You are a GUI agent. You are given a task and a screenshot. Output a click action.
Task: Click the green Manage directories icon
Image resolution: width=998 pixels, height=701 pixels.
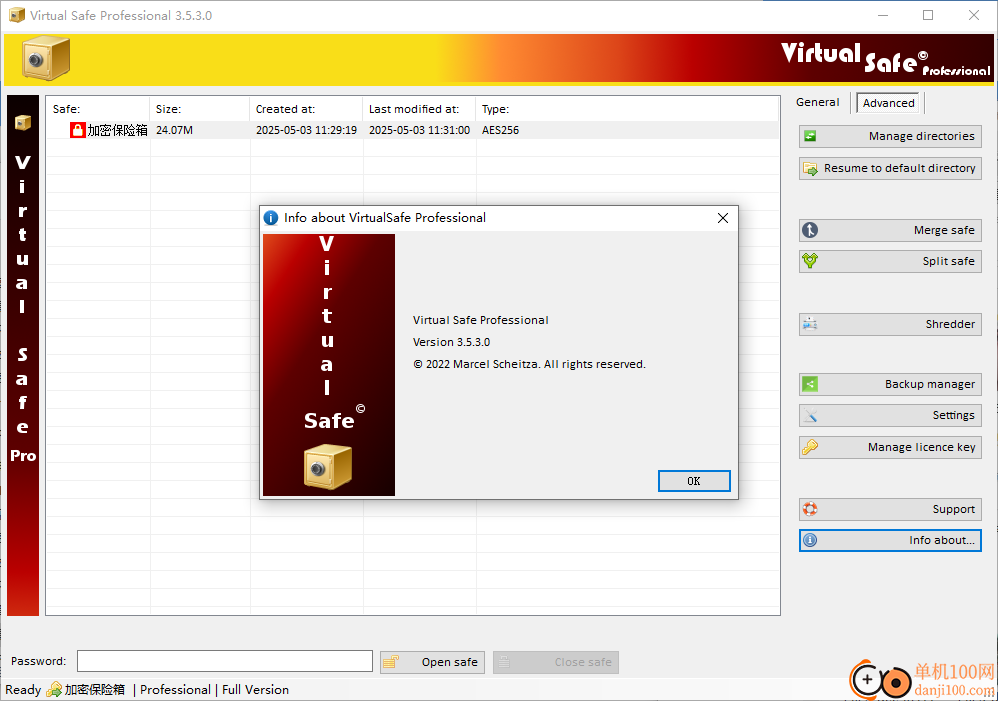click(810, 136)
